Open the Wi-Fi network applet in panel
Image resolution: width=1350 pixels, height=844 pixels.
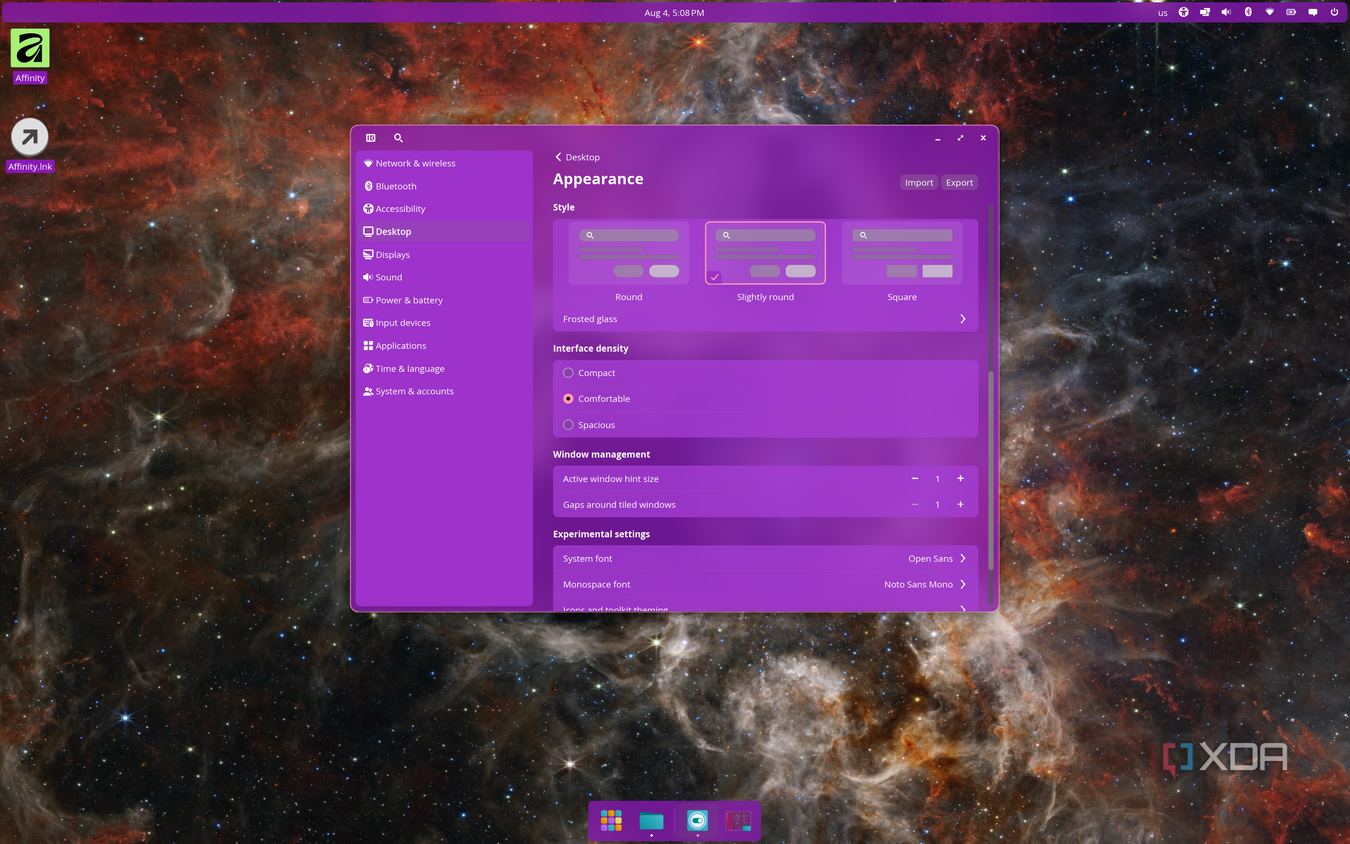(x=1270, y=12)
